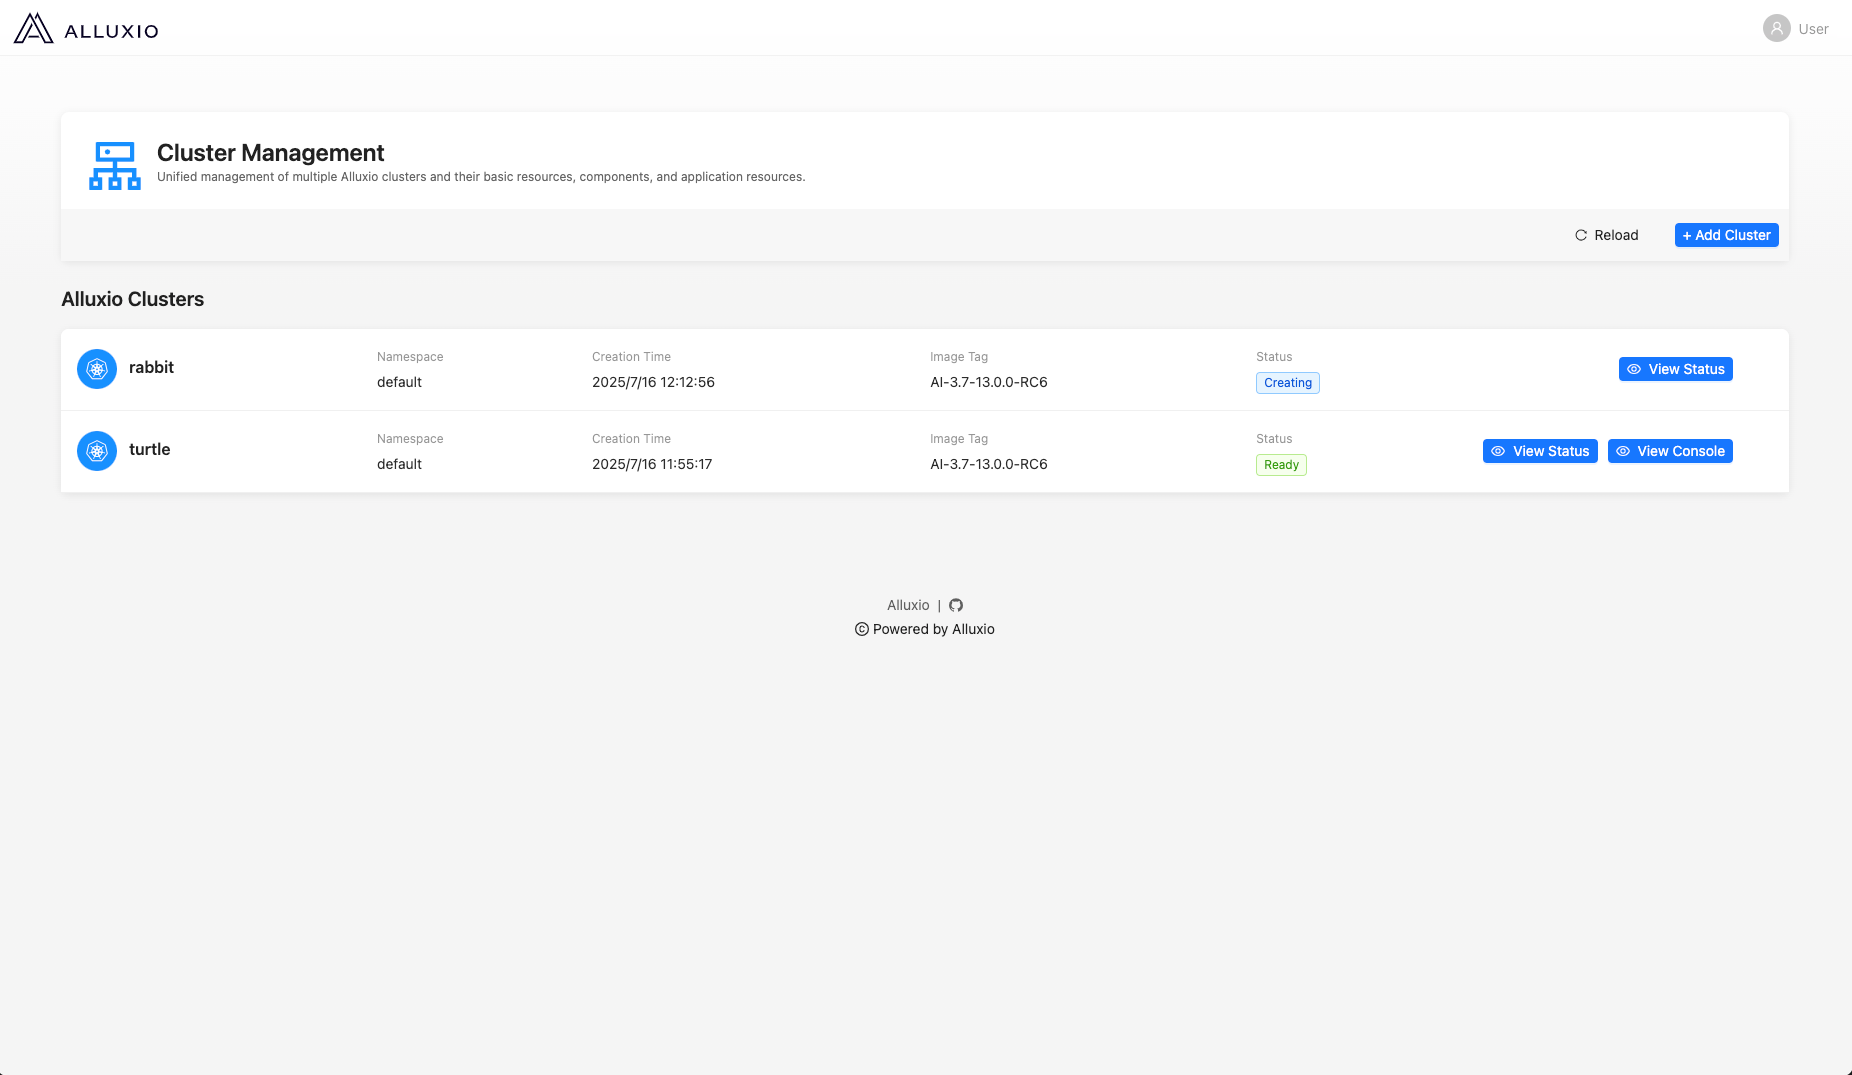View status of rabbit cluster
Image resolution: width=1852 pixels, height=1075 pixels.
(1675, 369)
